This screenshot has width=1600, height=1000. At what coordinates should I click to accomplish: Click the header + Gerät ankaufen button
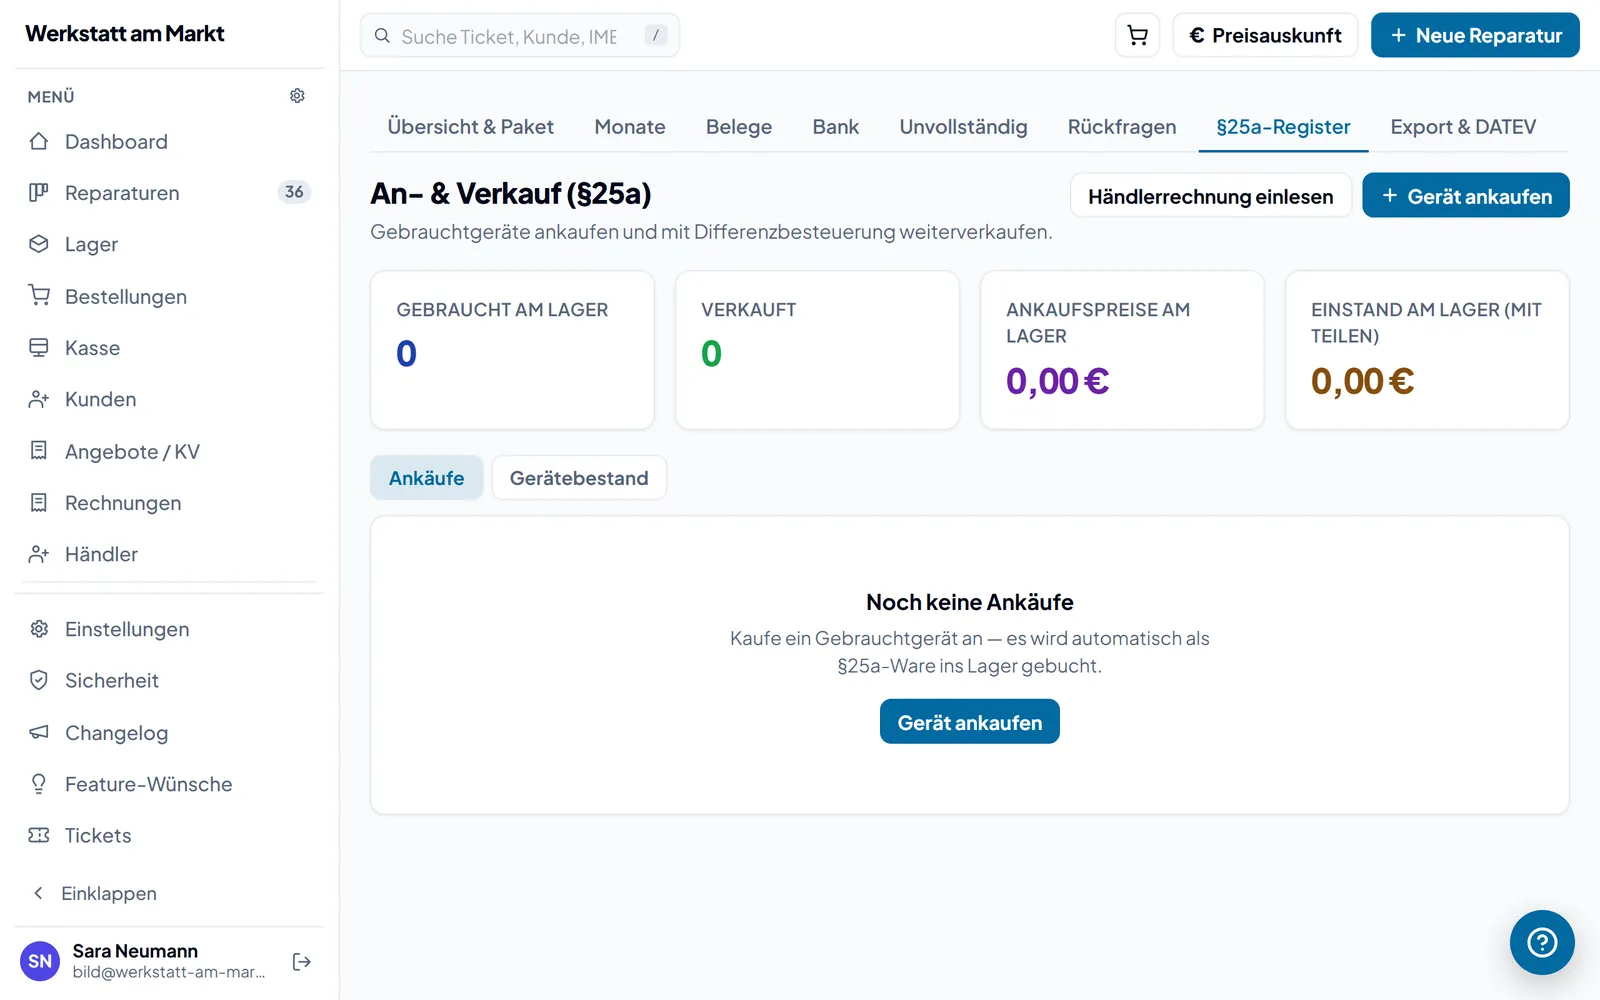click(x=1466, y=196)
